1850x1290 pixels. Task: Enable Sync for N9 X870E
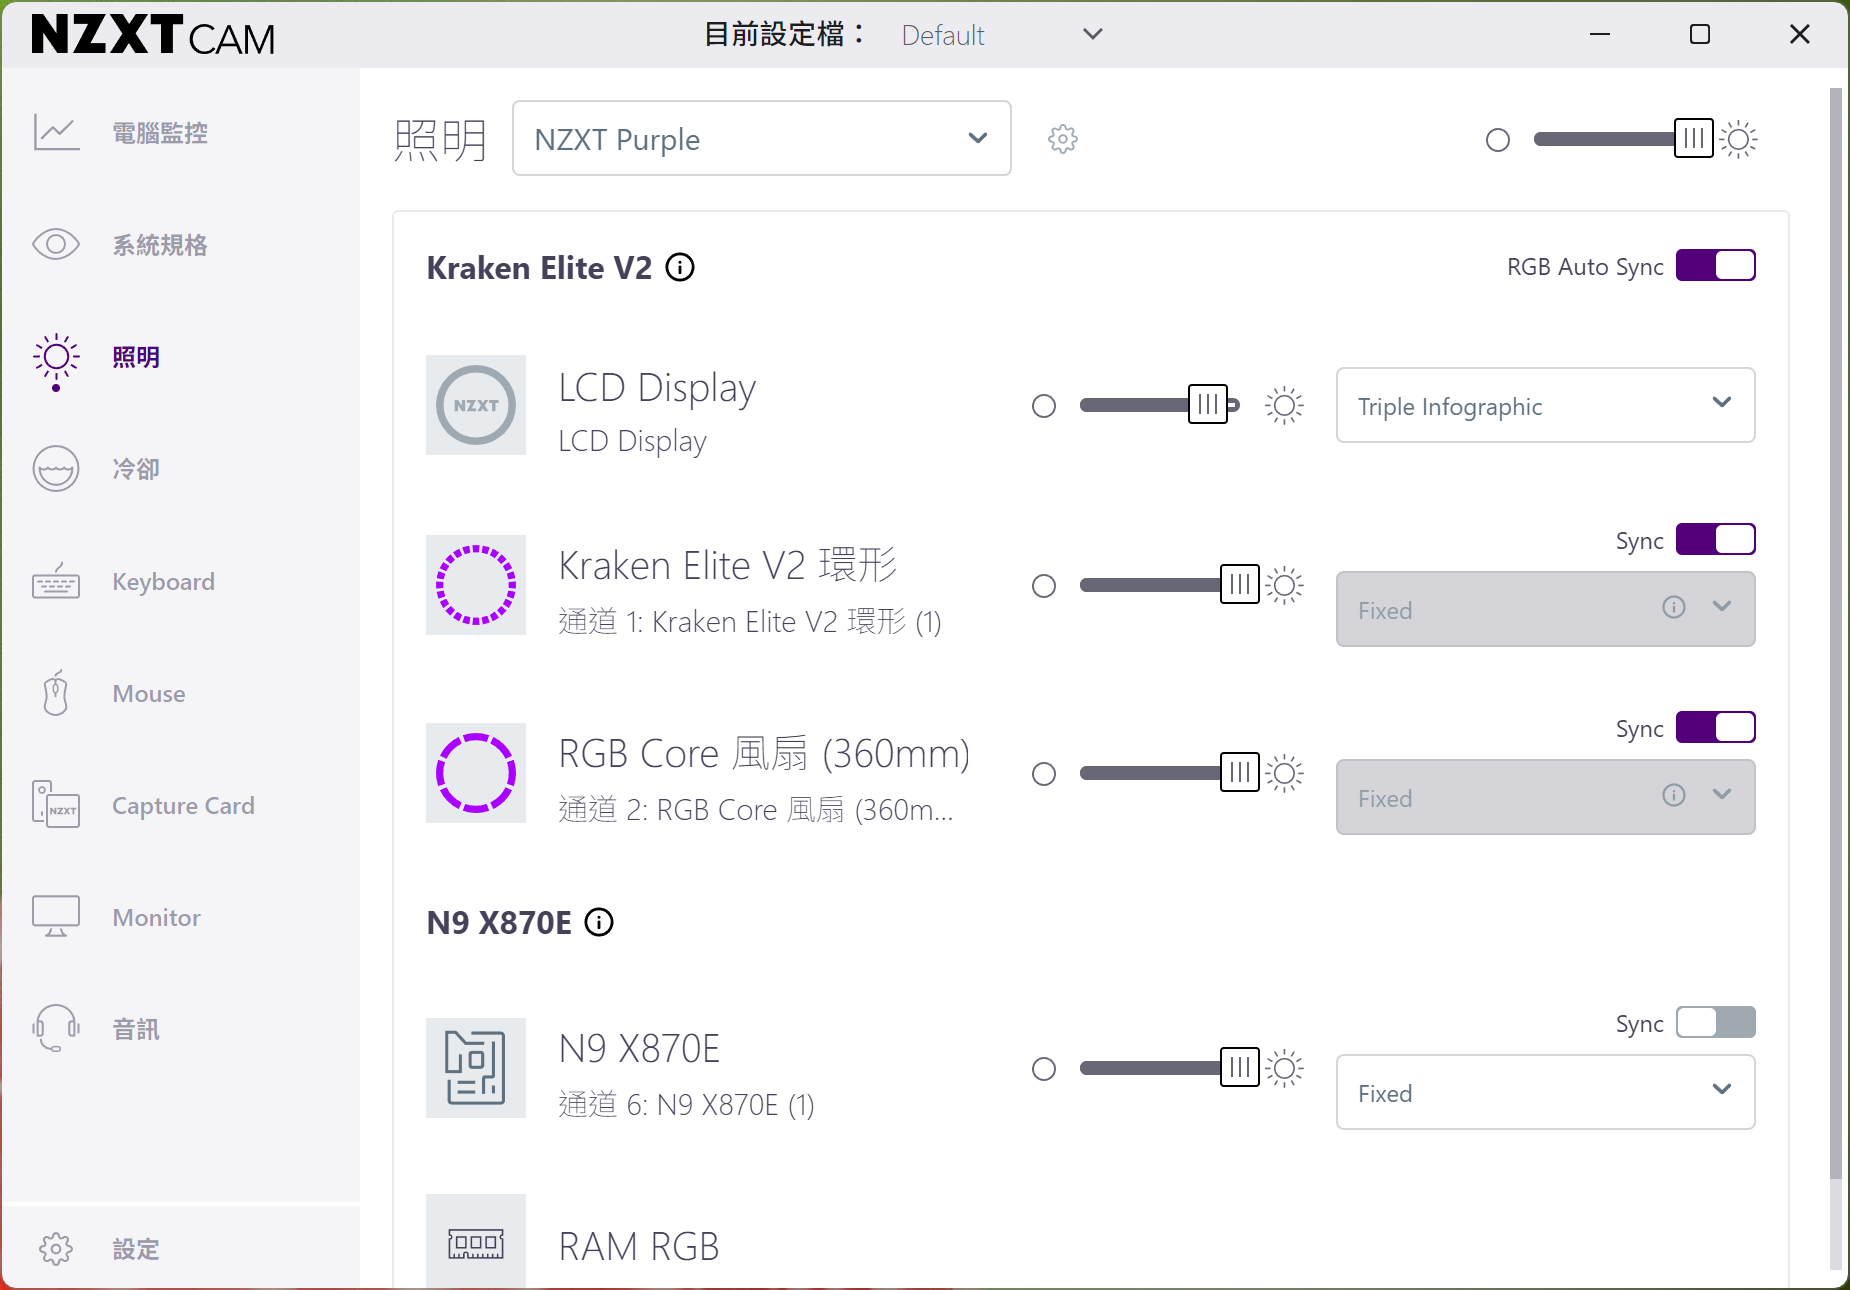click(x=1716, y=1023)
